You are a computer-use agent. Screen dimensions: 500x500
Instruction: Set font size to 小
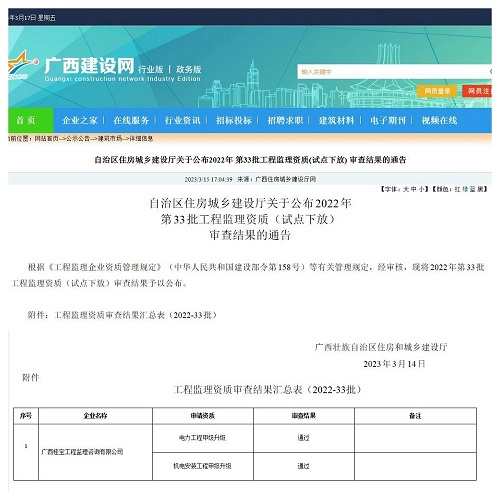pos(421,189)
